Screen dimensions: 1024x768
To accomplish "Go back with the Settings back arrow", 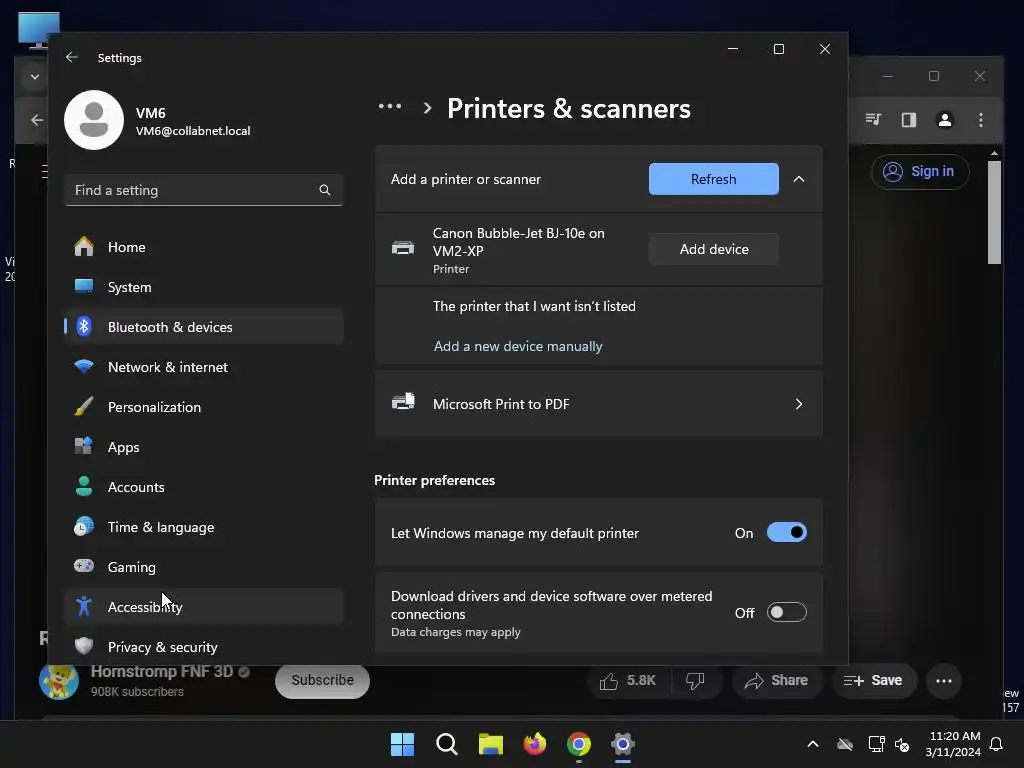I will click(x=72, y=57).
